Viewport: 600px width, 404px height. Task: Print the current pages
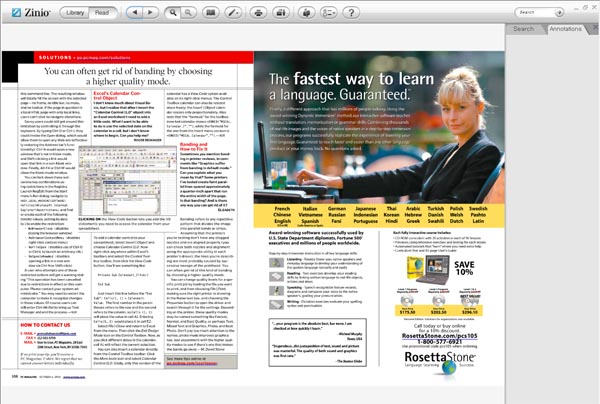pos(258,13)
